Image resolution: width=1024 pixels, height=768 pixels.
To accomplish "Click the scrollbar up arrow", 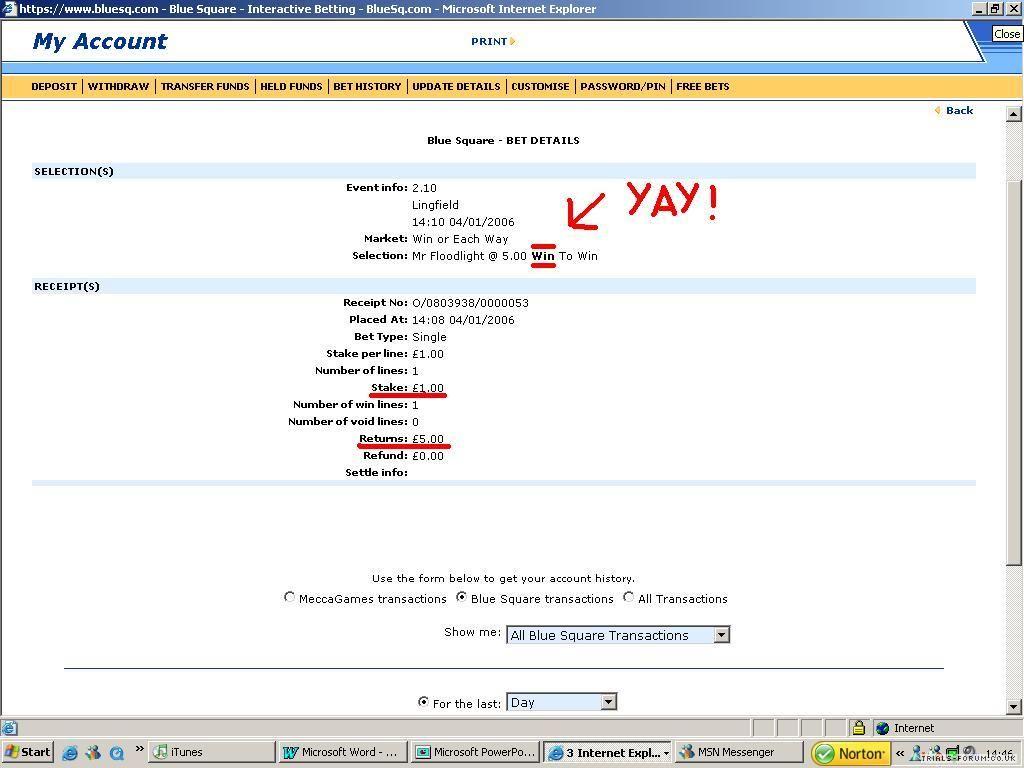I will point(1014,114).
